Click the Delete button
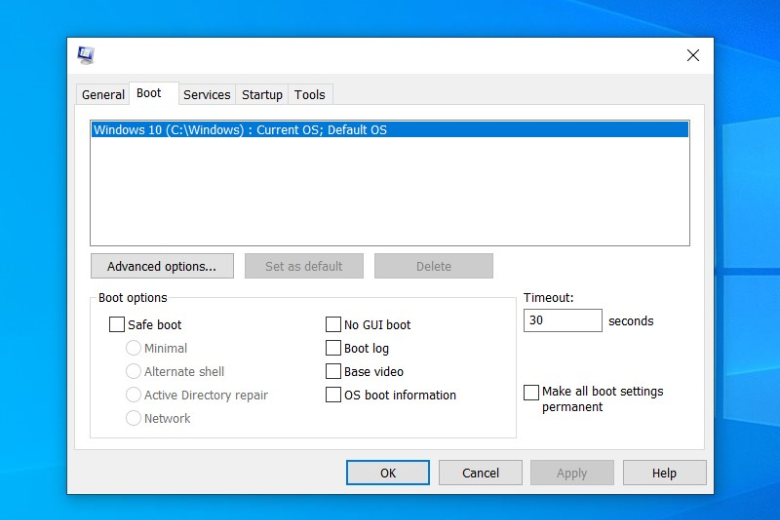 (434, 266)
